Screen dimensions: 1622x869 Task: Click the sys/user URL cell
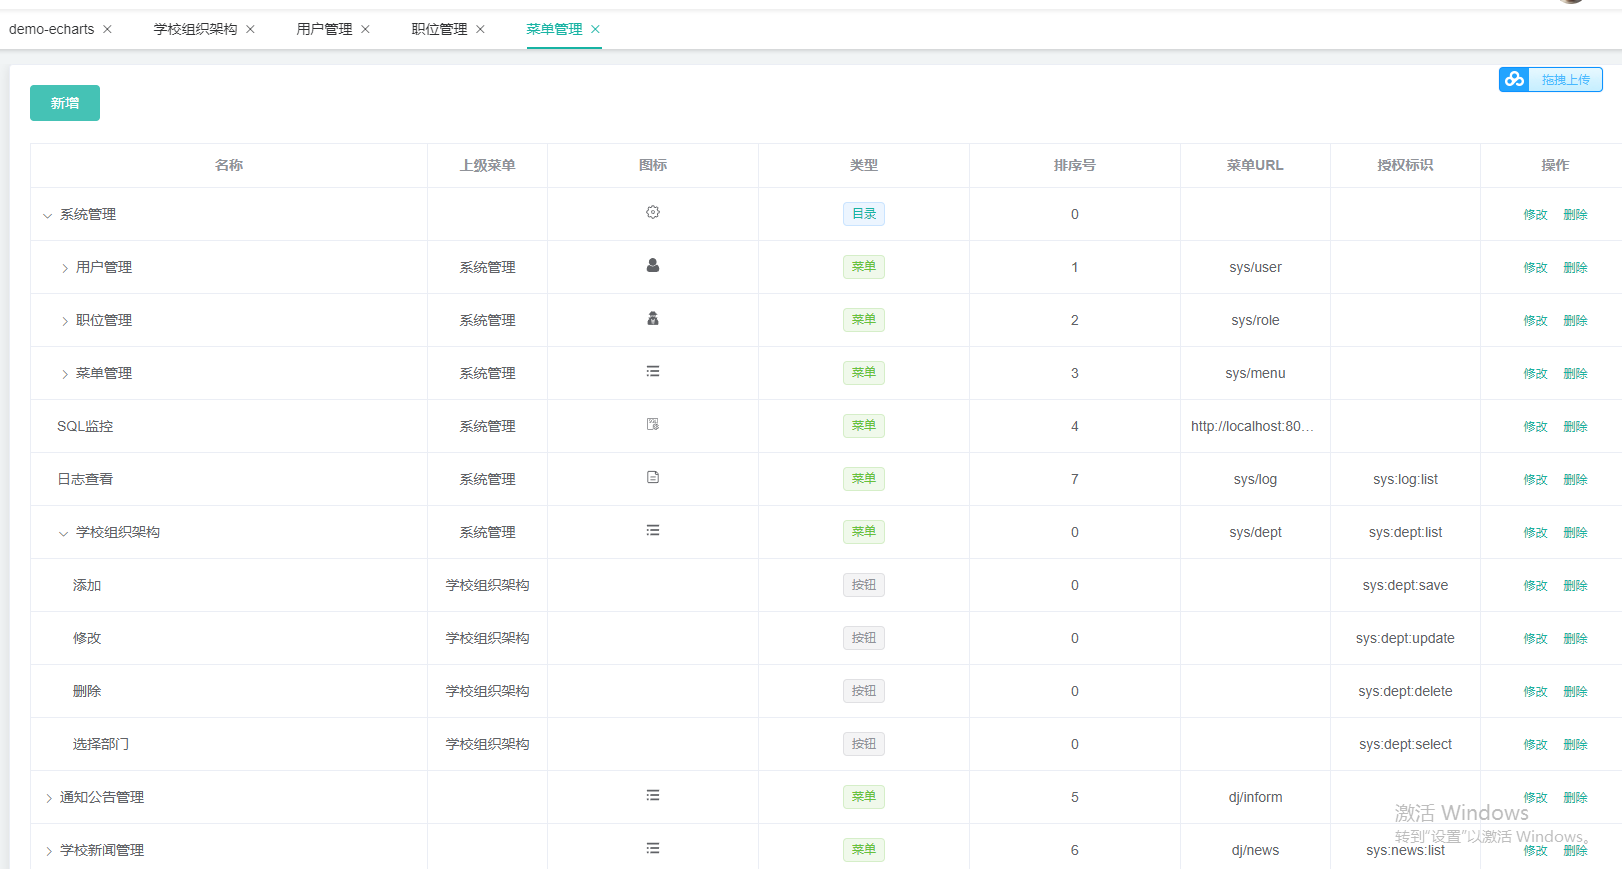[x=1255, y=268]
